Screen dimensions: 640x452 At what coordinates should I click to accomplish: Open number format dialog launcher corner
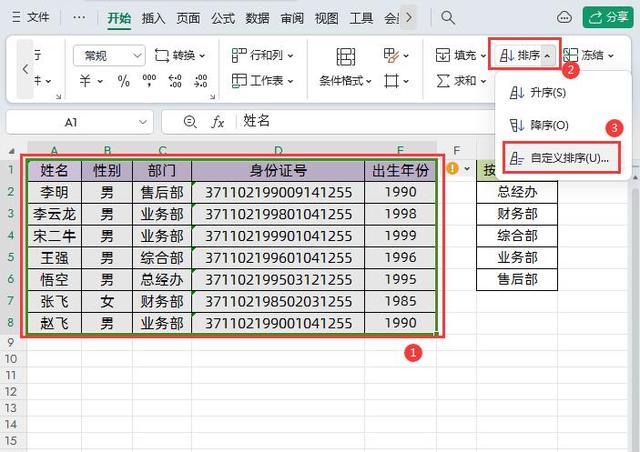pyautogui.click(x=213, y=97)
